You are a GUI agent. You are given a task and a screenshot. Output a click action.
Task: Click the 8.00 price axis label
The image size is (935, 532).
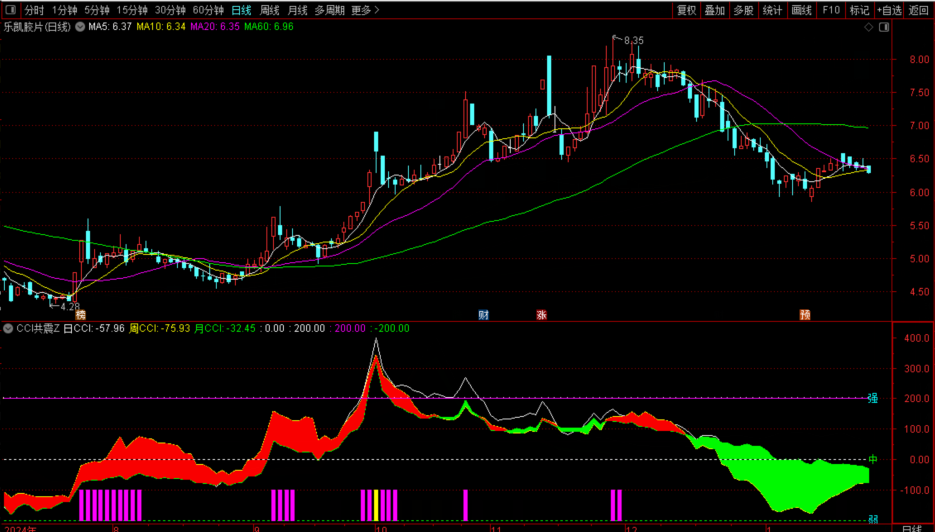tap(919, 60)
